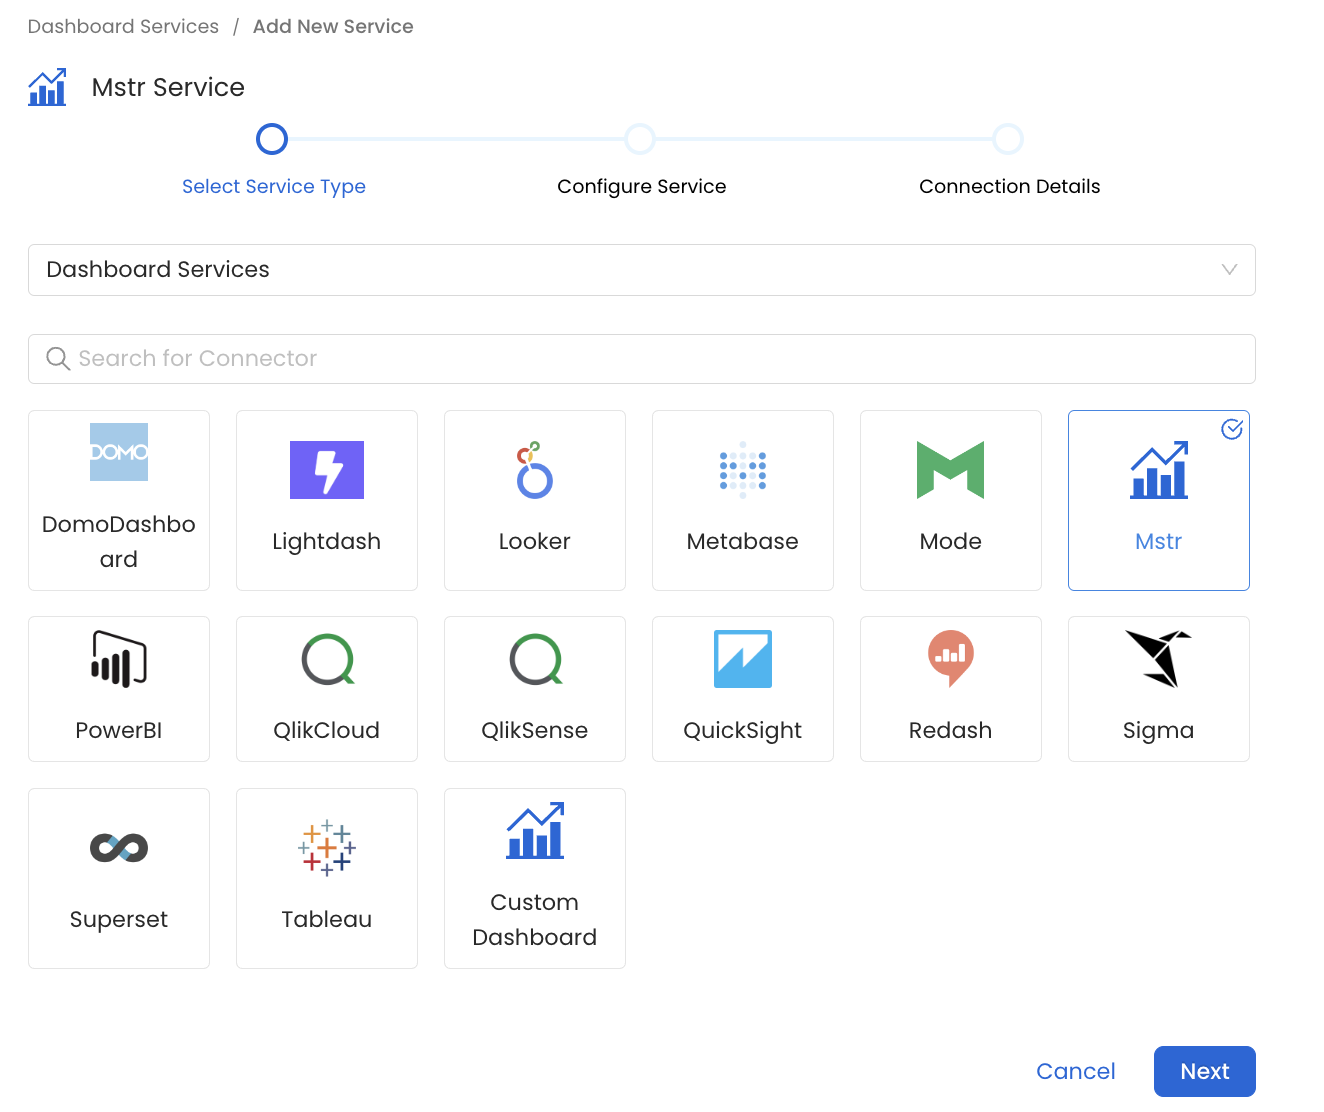This screenshot has width=1324, height=1112.
Task: Go to the Configure Service step
Action: (x=640, y=139)
